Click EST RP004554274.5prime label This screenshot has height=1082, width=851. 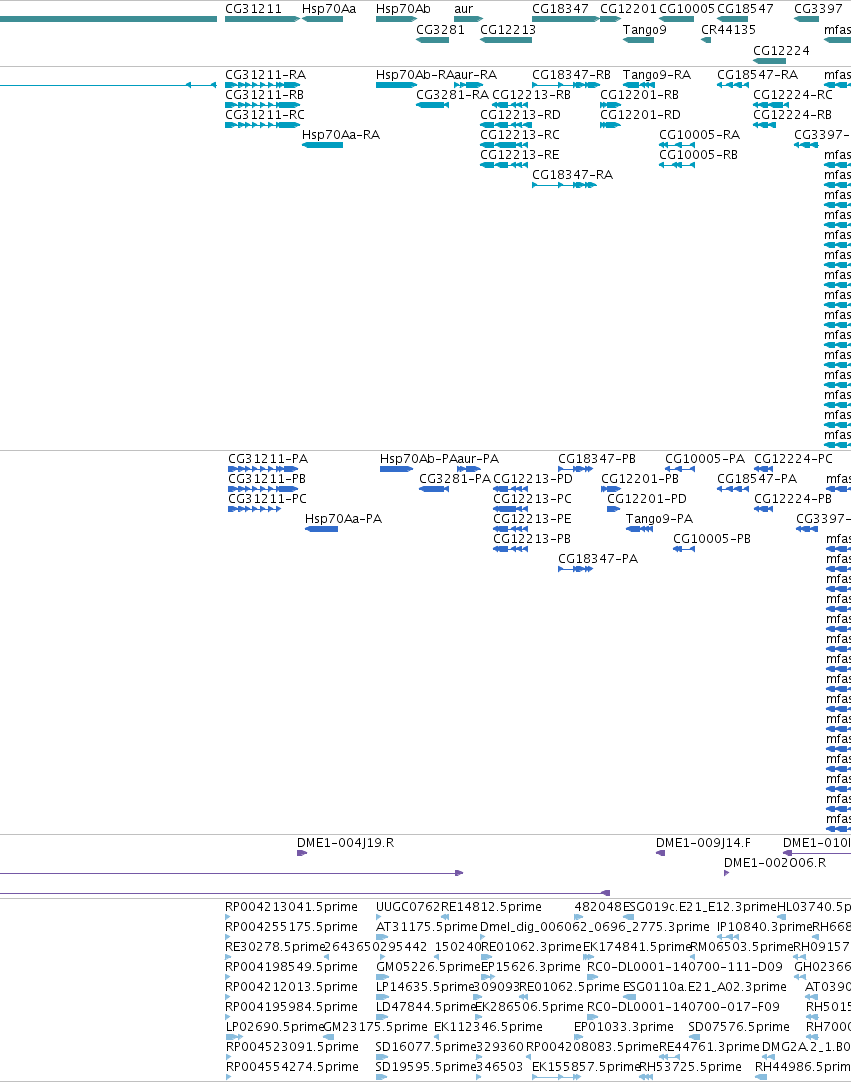[x=293, y=1068]
